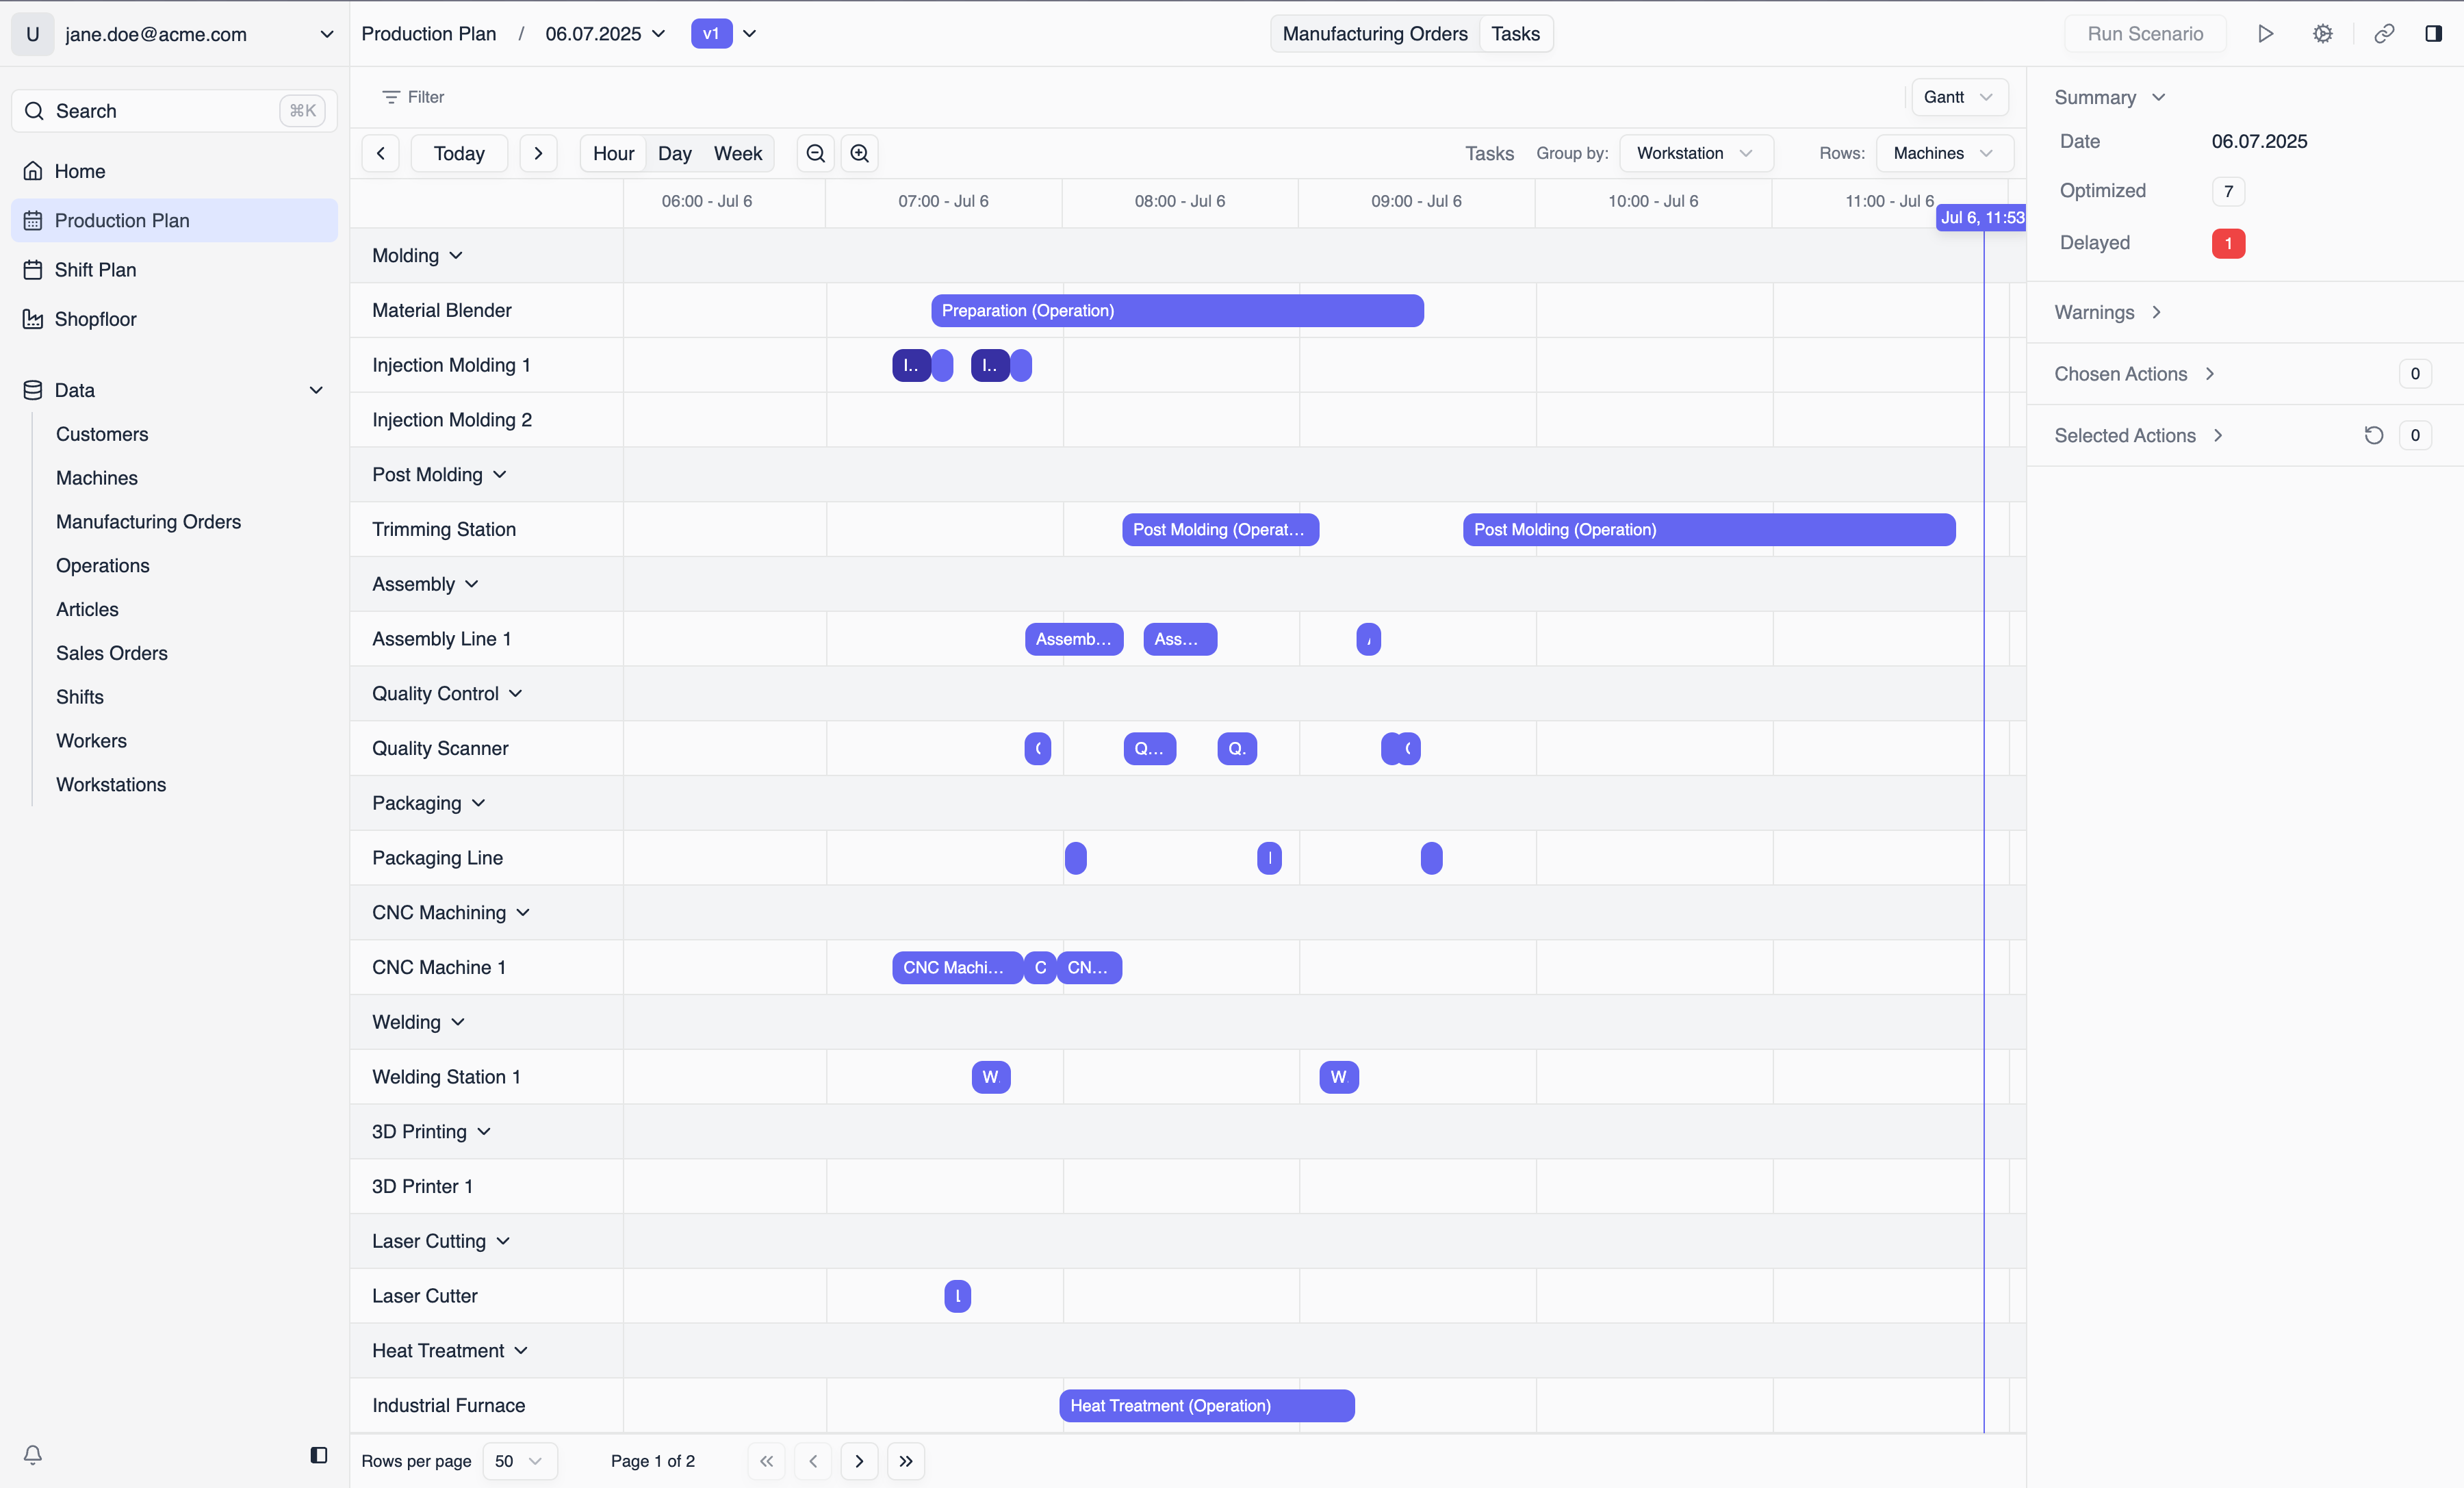Click the Today button

click(x=458, y=153)
